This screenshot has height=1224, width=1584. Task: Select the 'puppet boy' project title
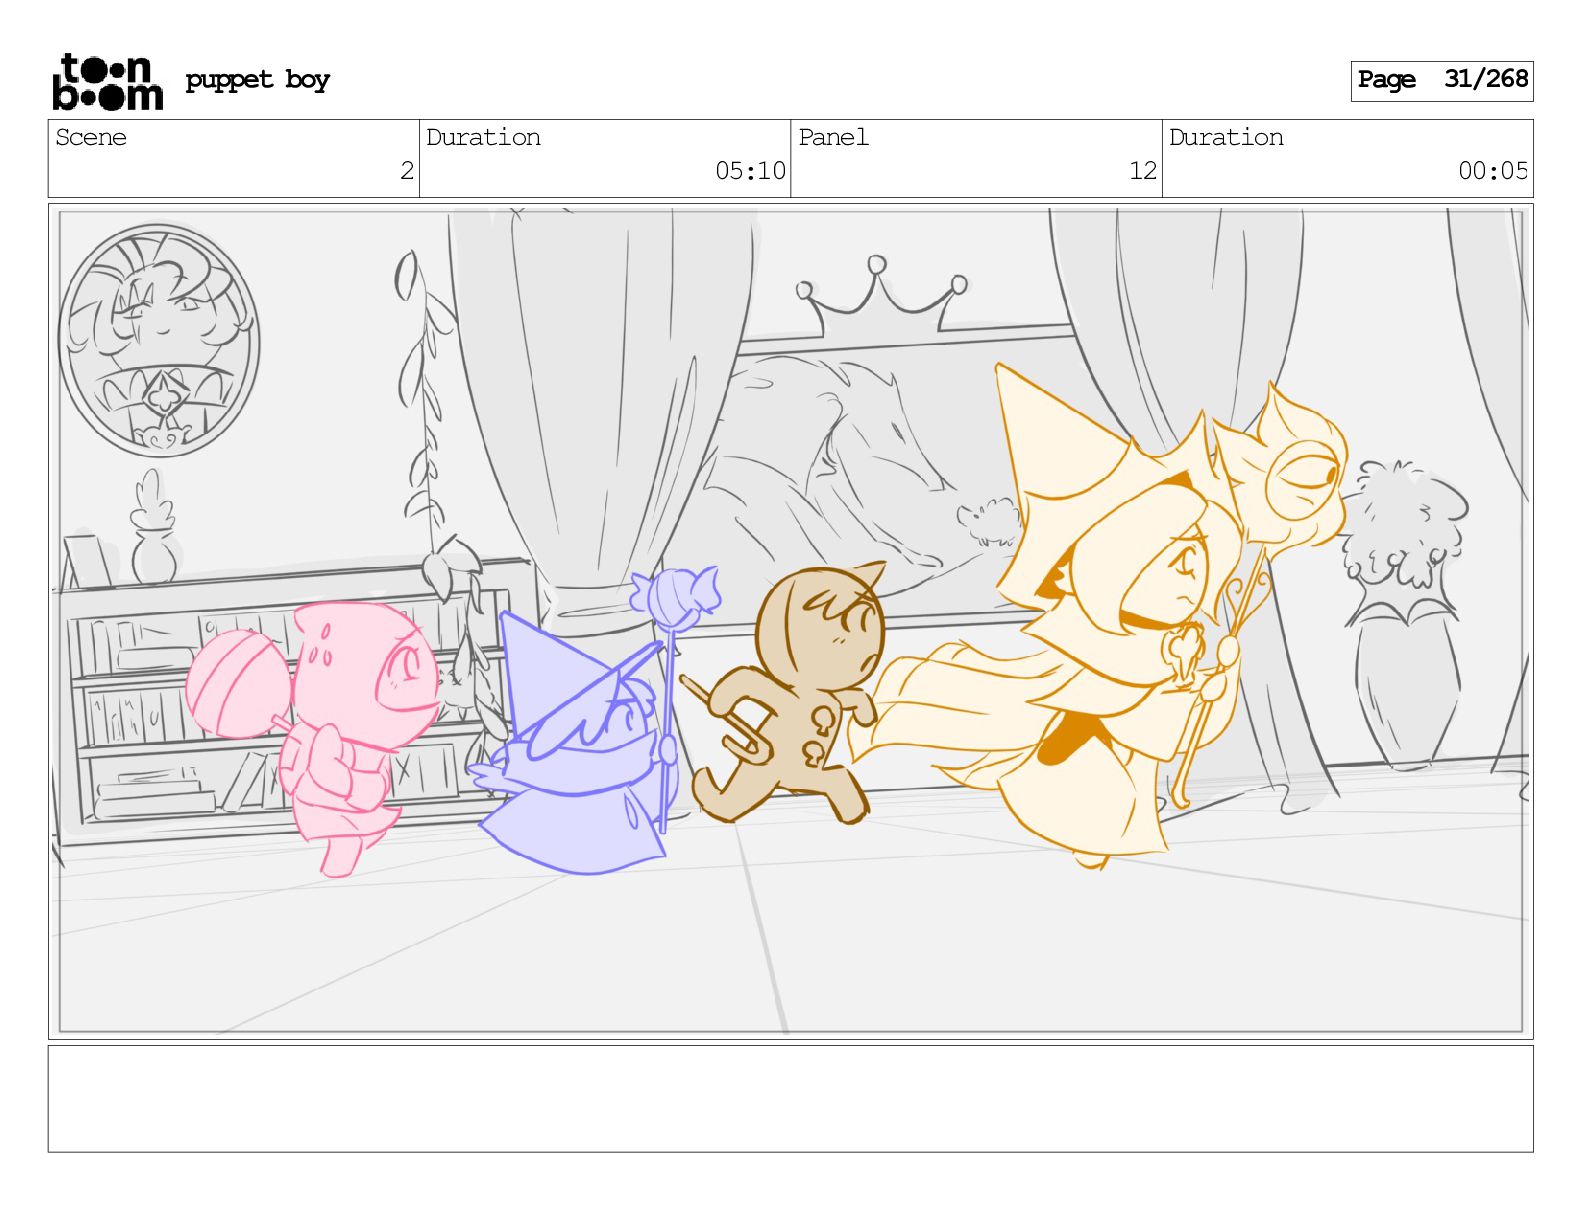click(257, 80)
